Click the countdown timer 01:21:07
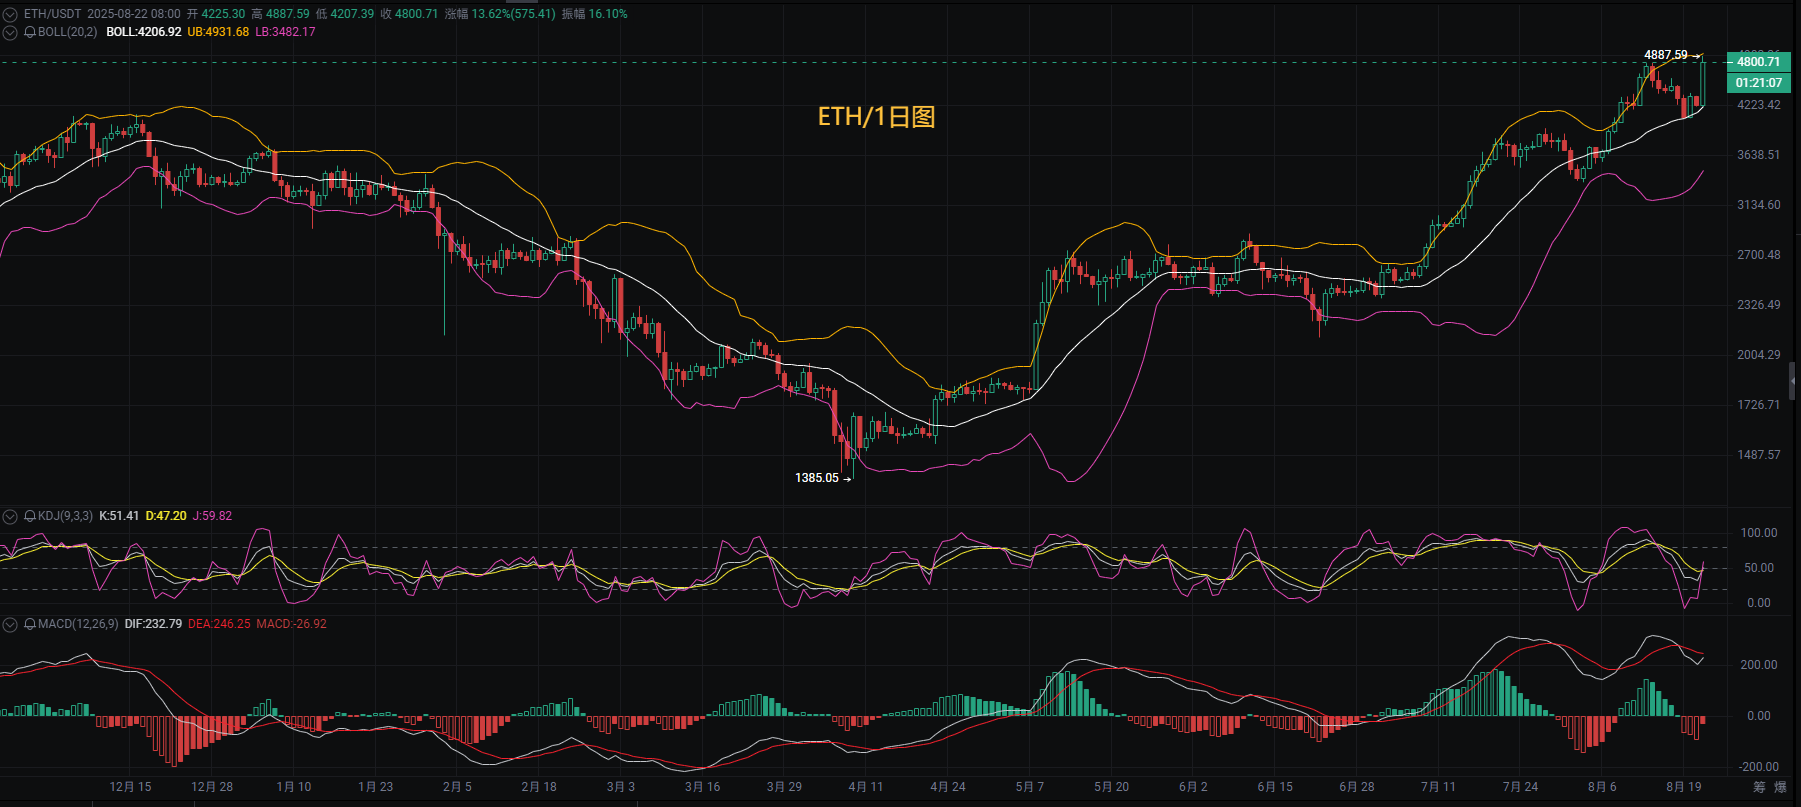1801x807 pixels. 1759,83
